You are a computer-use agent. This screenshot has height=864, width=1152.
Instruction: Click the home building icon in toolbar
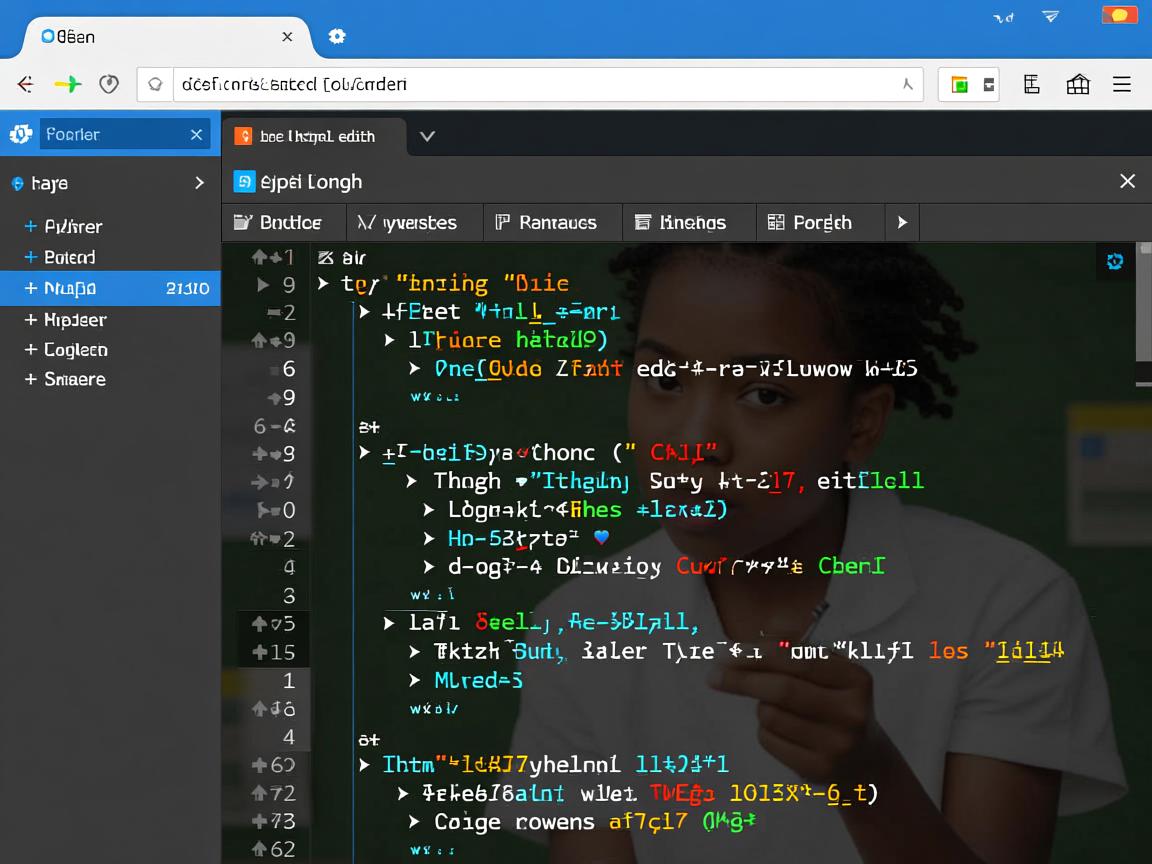point(1078,85)
